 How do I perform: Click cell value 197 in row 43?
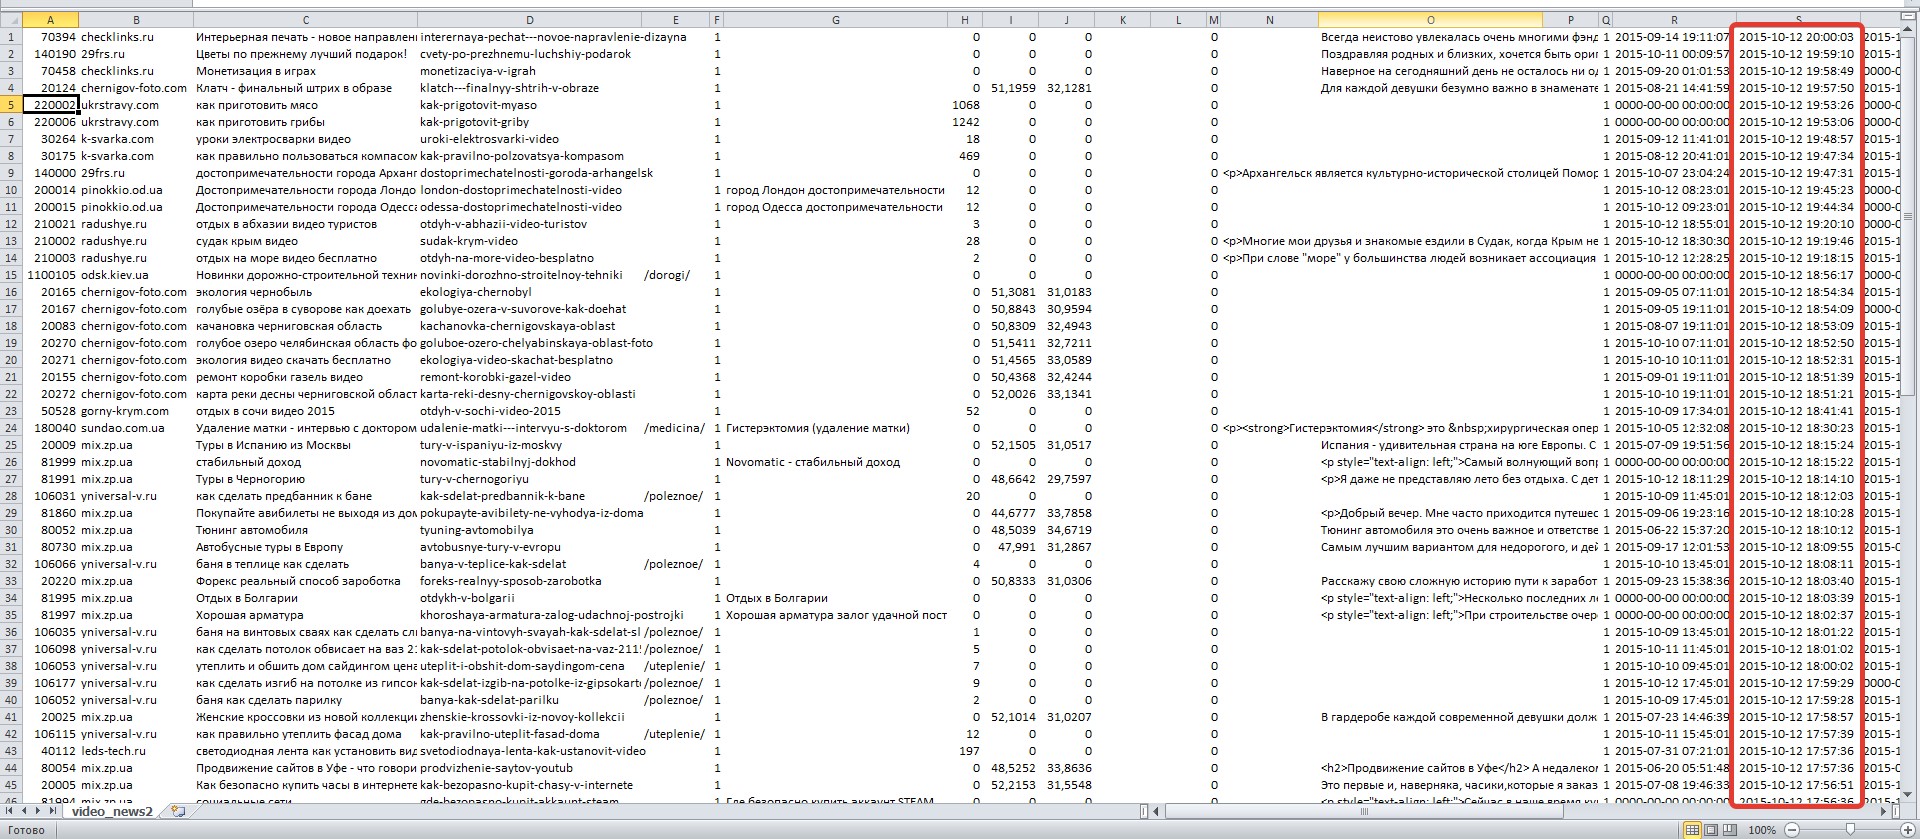pos(965,751)
